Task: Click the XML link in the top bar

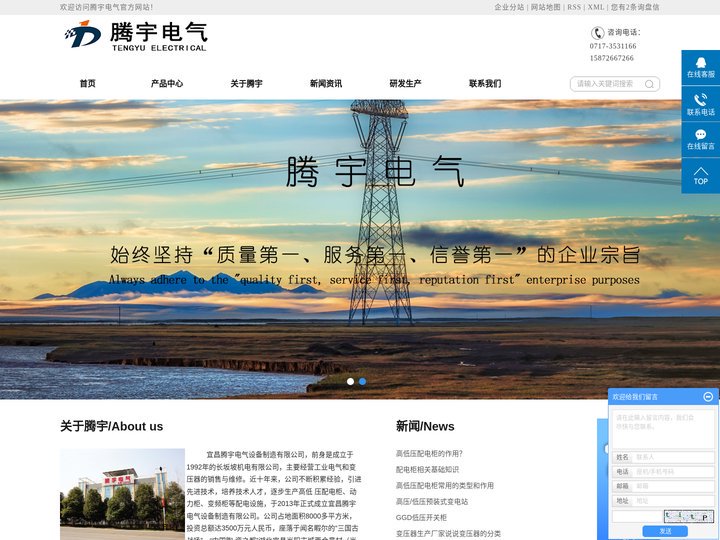Action: click(596, 7)
